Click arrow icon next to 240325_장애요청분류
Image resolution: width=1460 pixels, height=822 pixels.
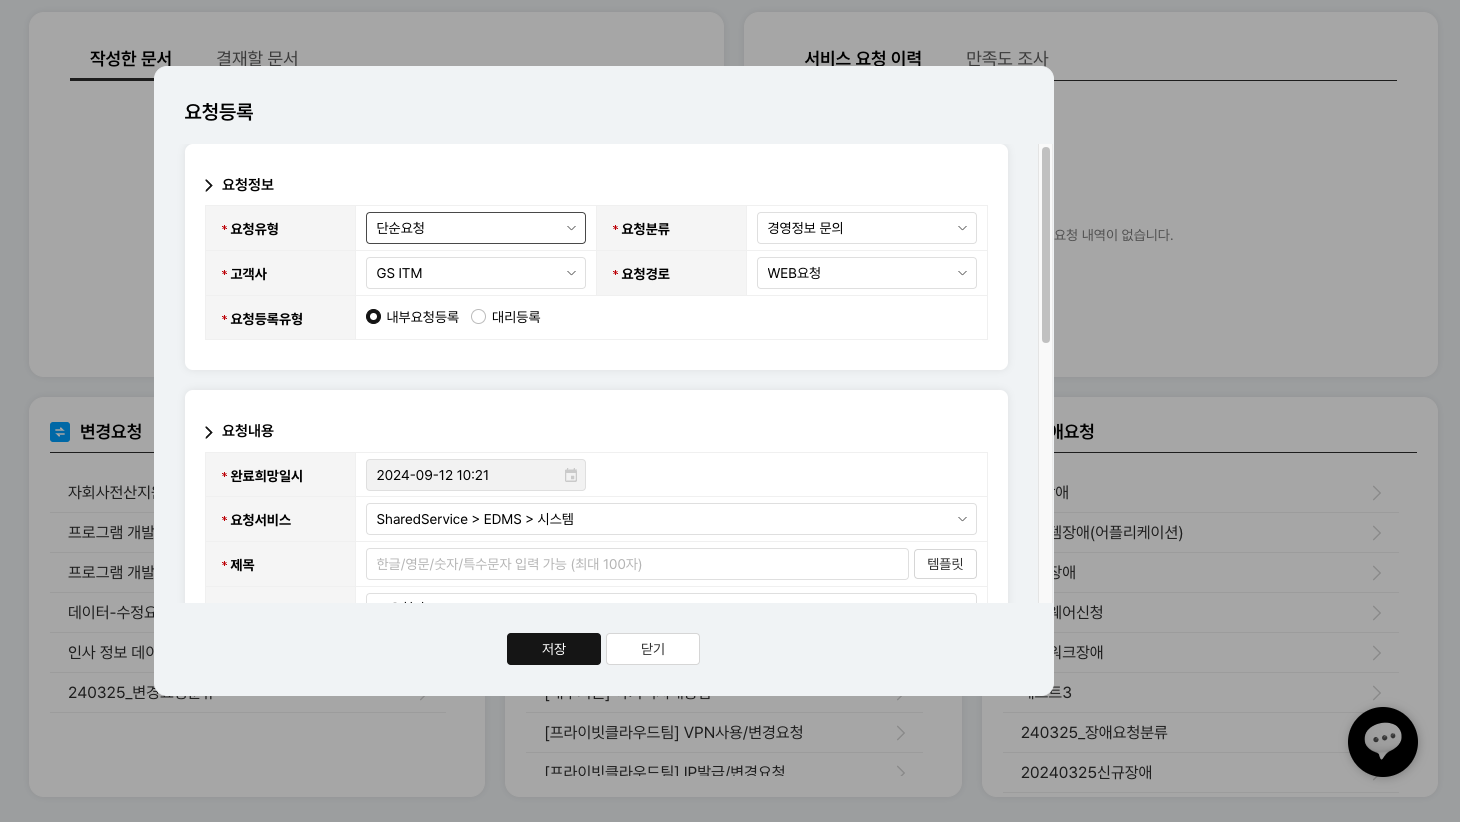coord(1377,733)
